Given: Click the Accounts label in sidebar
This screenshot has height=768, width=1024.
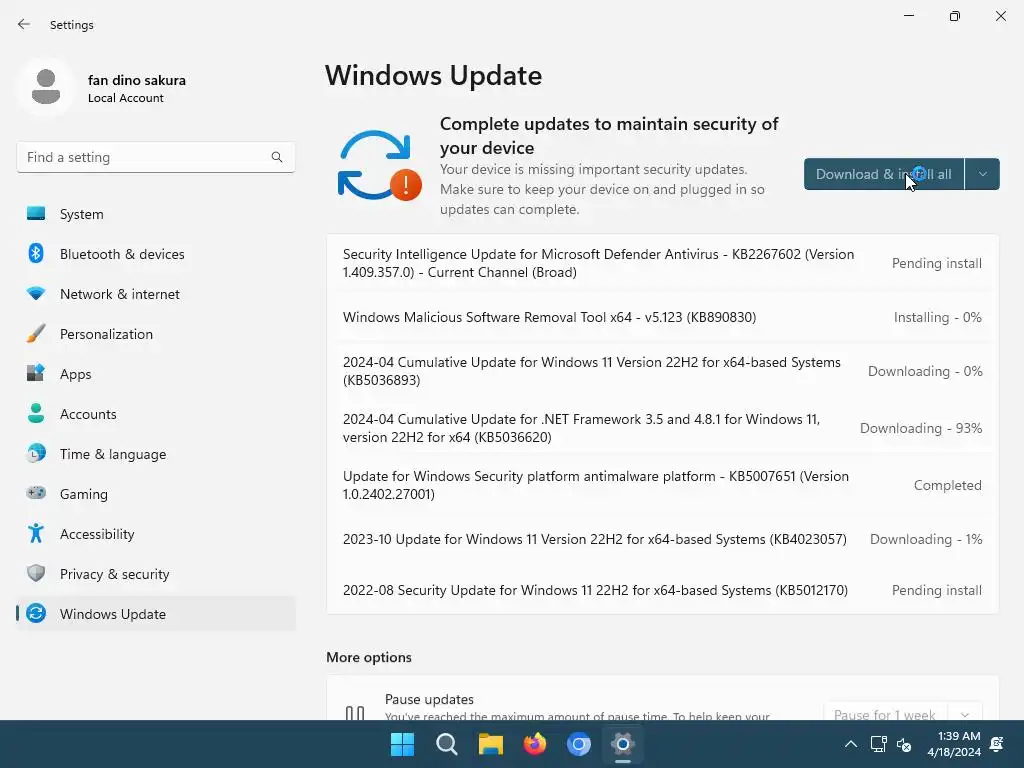Looking at the screenshot, I should tap(88, 414).
